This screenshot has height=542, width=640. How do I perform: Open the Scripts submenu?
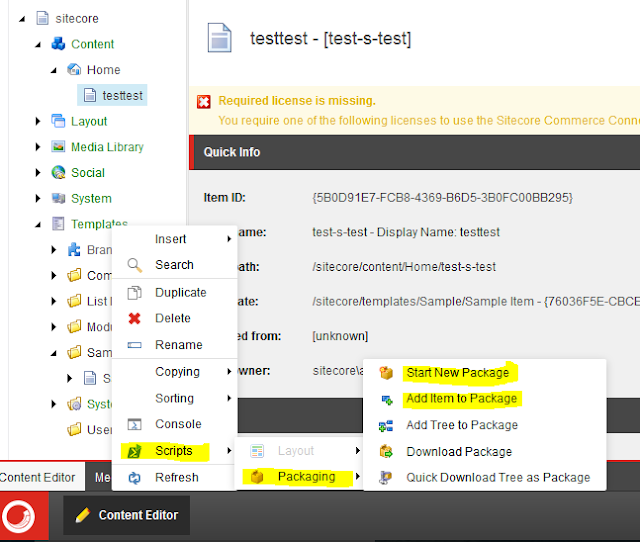coord(175,451)
